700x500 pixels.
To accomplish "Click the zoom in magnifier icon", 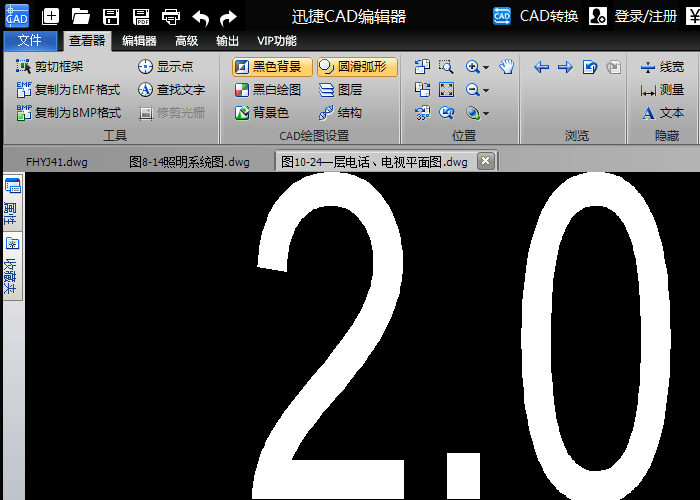I will [472, 67].
